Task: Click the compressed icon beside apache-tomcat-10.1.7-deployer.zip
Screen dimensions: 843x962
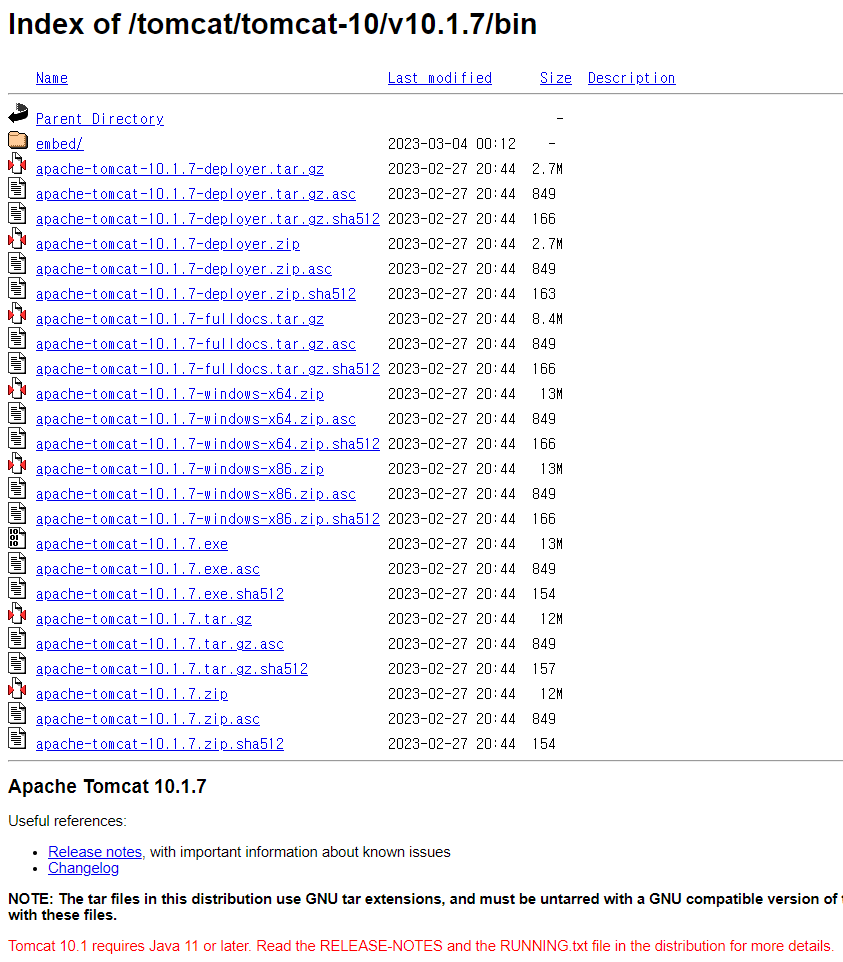Action: tap(17, 238)
